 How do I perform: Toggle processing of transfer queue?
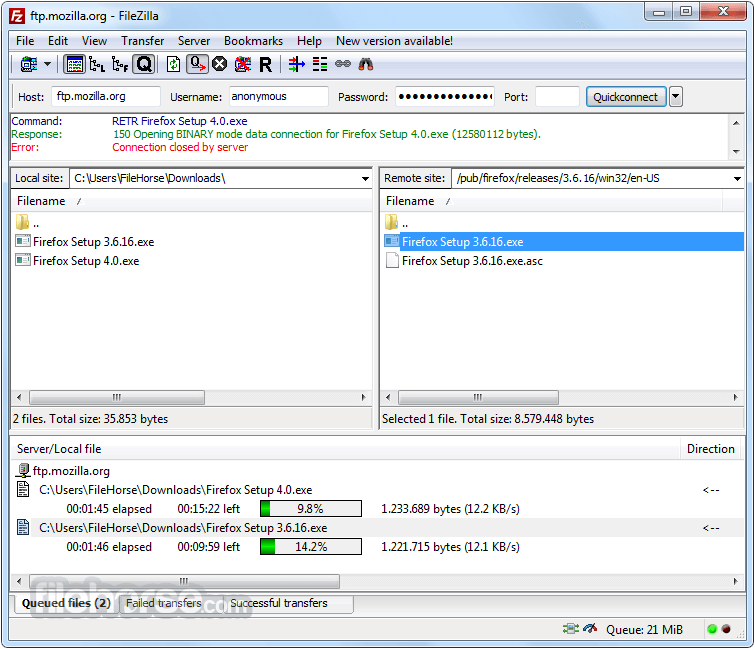tap(197, 64)
